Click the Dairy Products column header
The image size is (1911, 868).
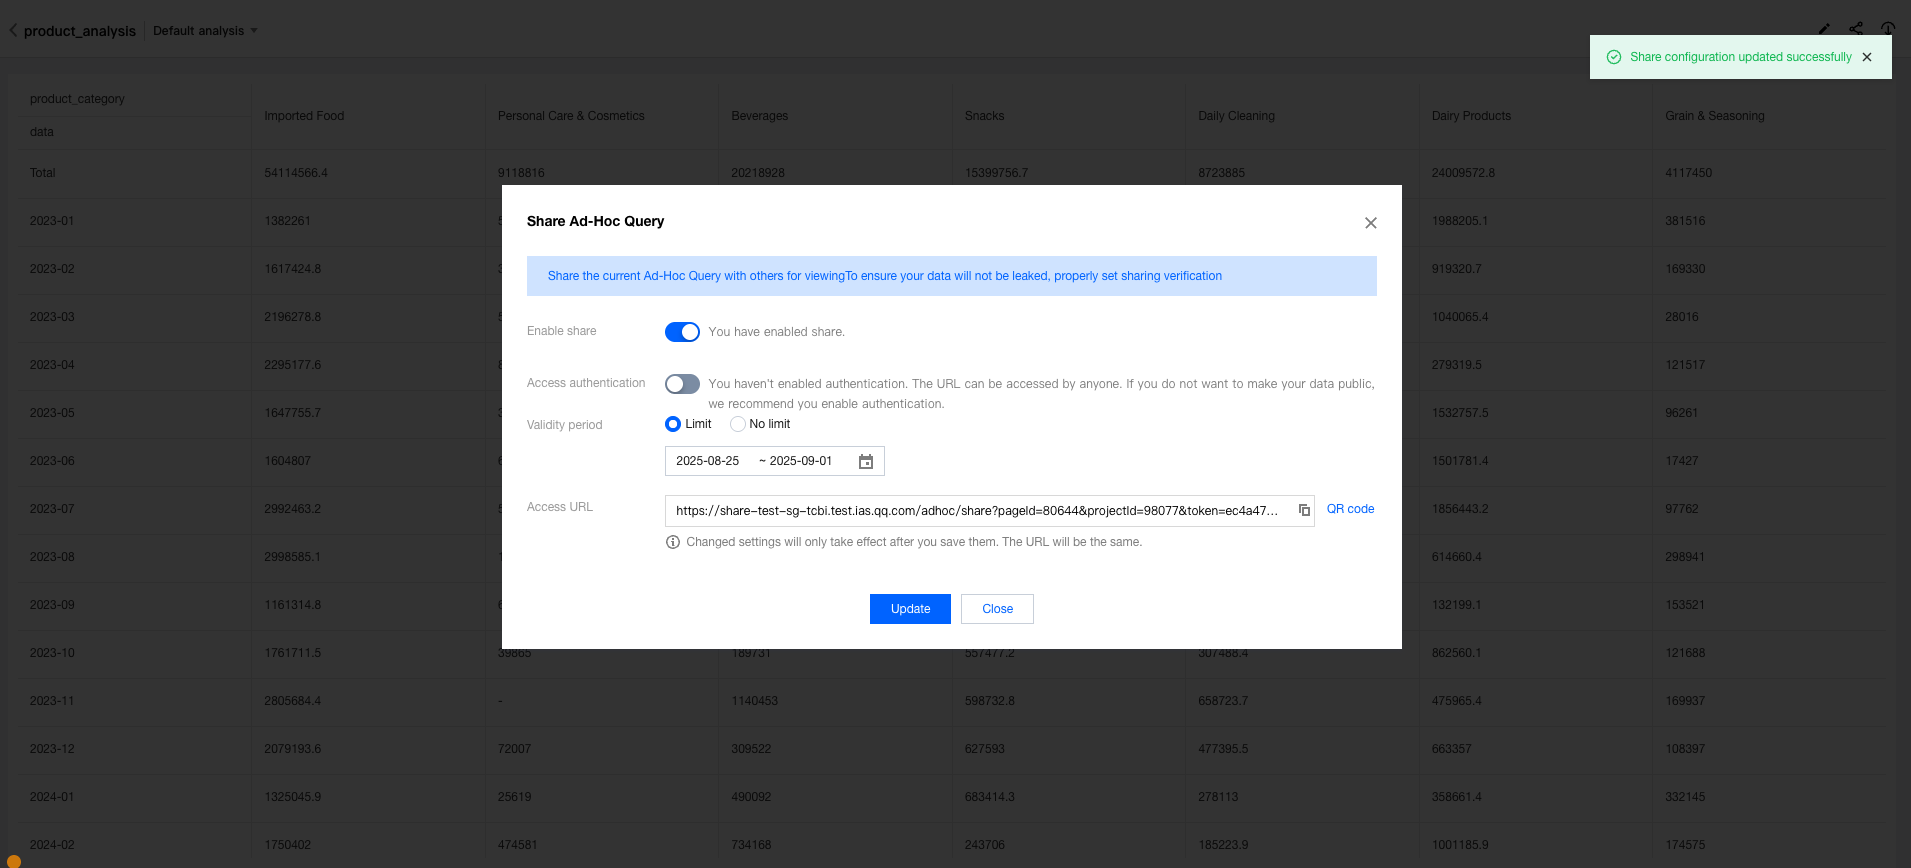tap(1471, 116)
